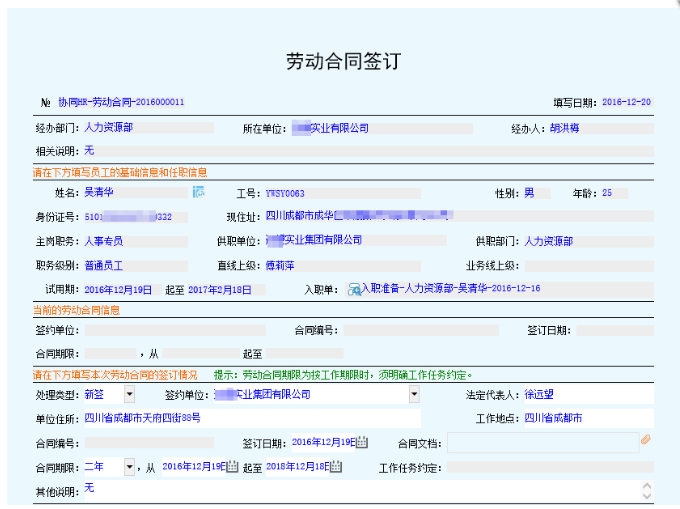
Task: Open the 入职单 linked document icon
Action: (x=354, y=289)
